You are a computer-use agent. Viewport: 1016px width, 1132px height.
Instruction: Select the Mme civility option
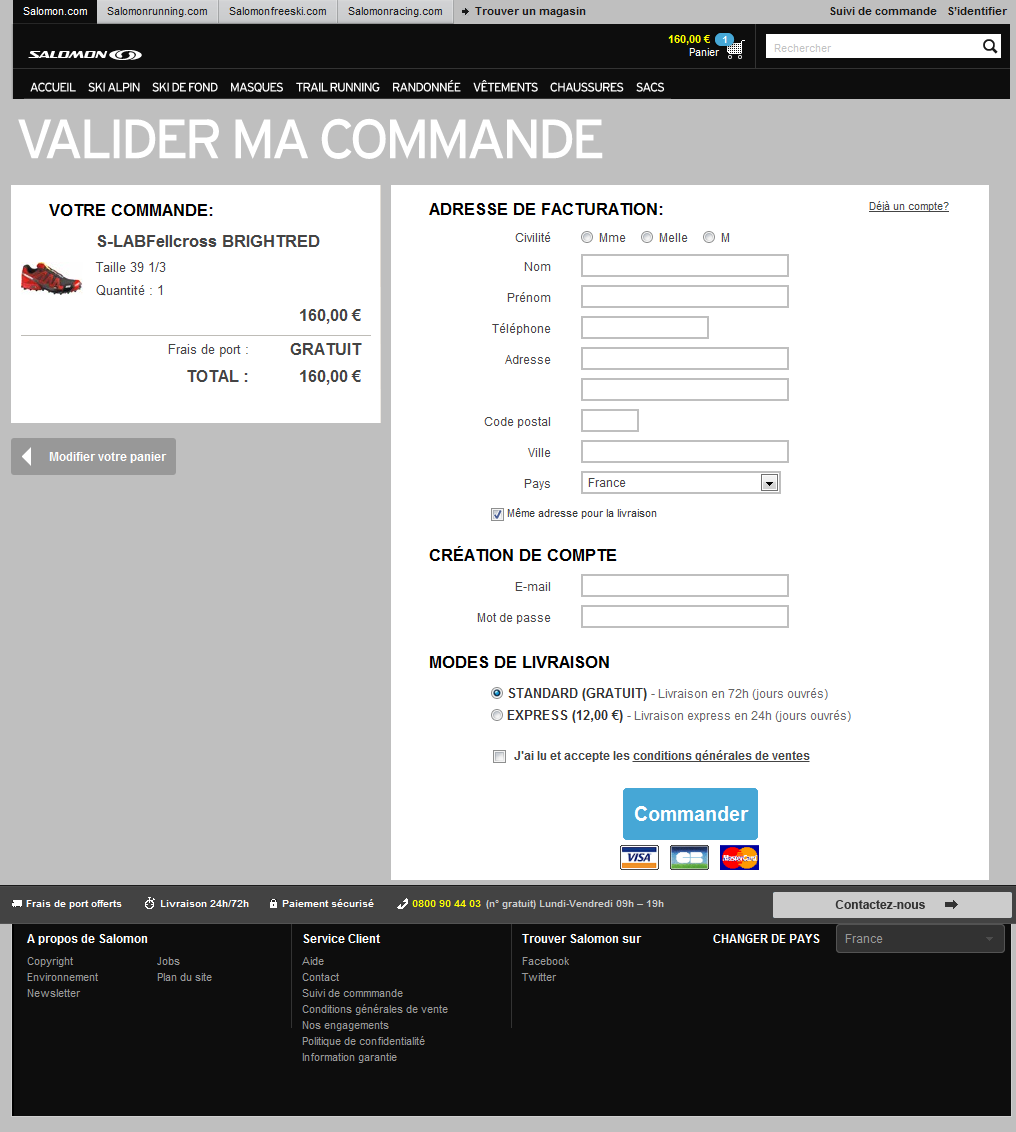coord(587,238)
